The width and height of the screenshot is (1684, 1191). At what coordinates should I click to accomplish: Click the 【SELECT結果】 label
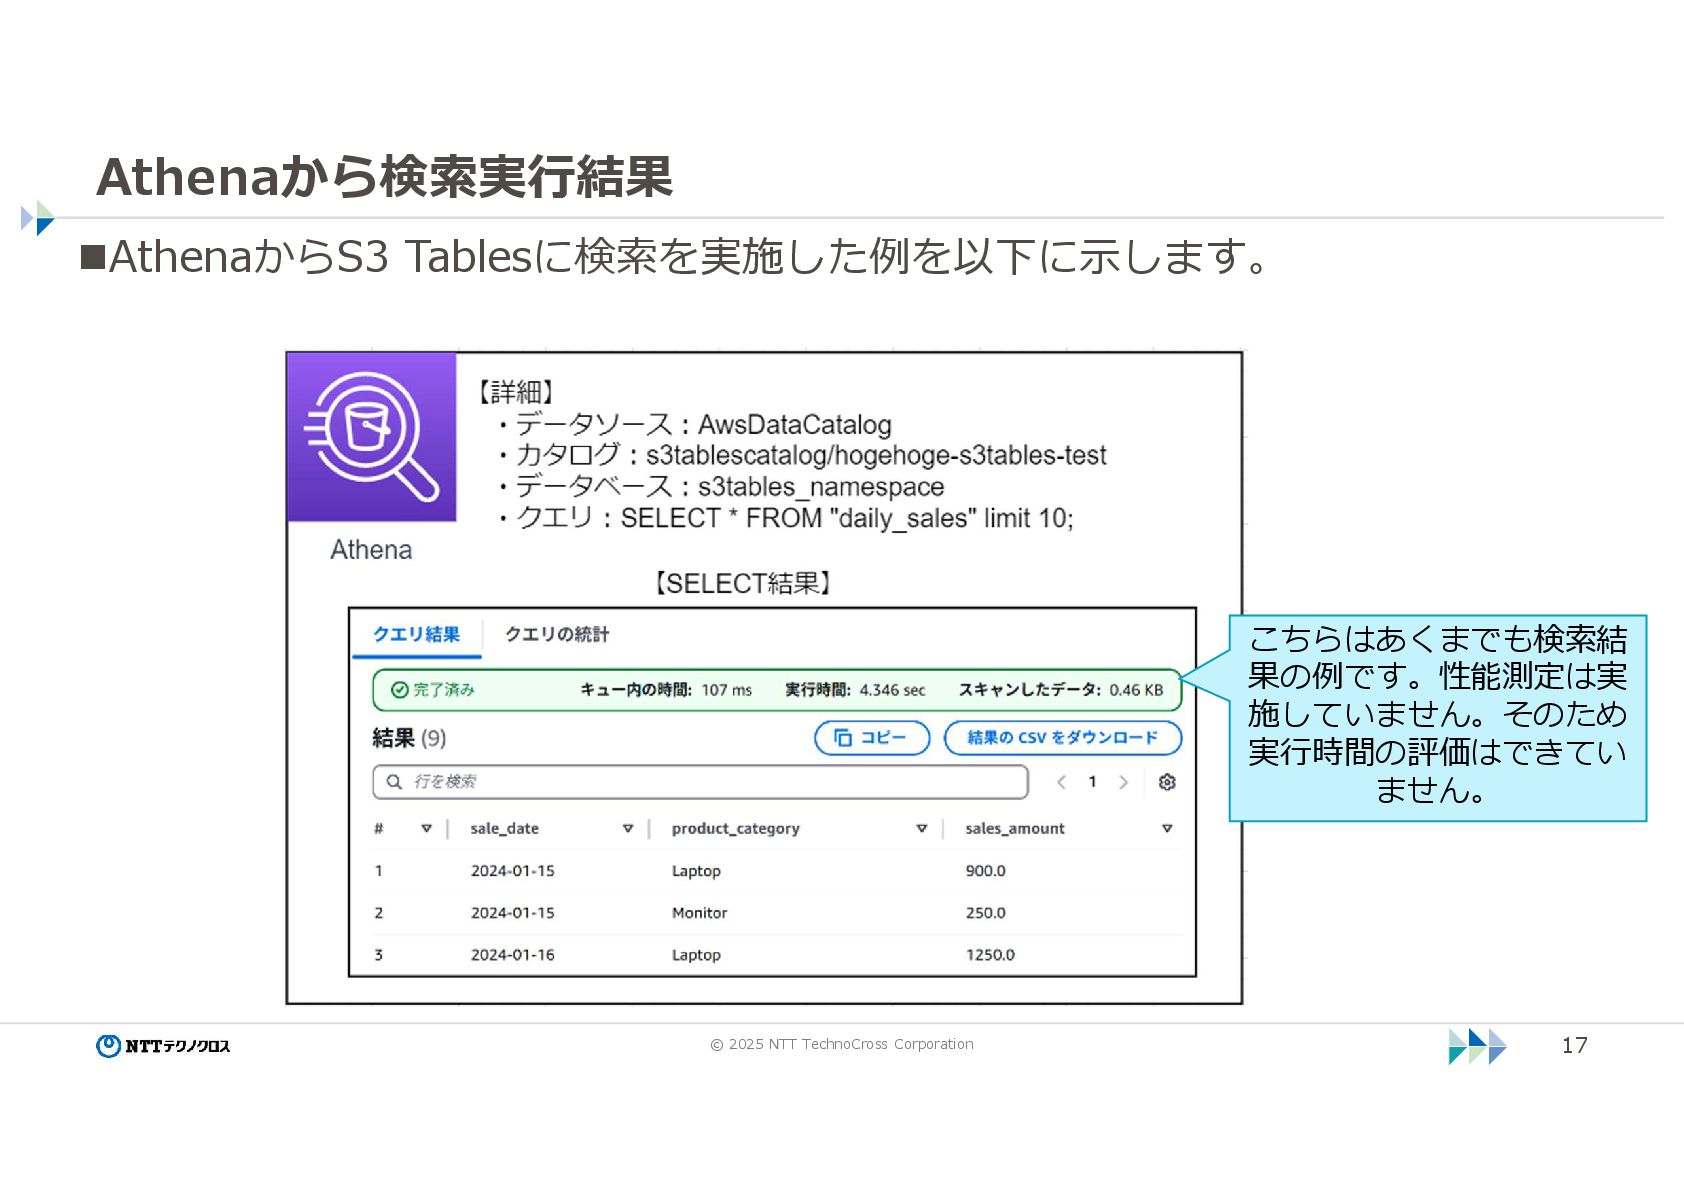click(x=742, y=583)
